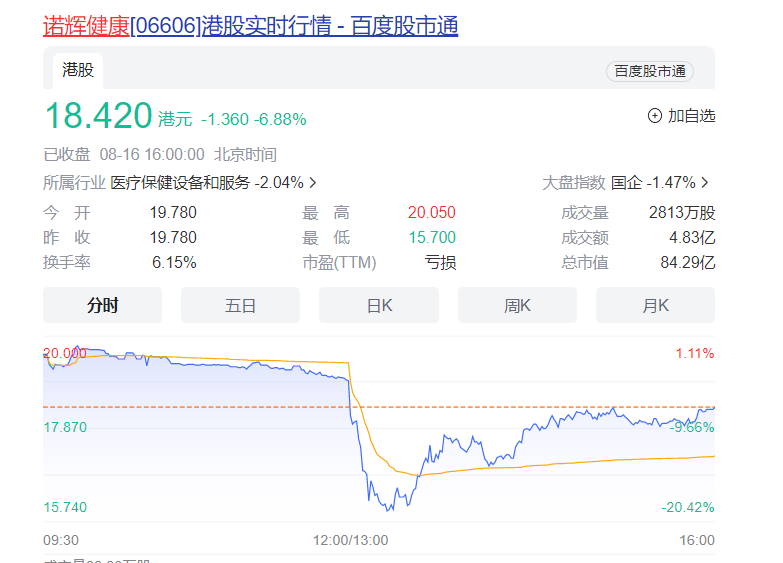The width and height of the screenshot is (783, 563).
Task: Open the 诺辉健康[06606]港股实时行情 title link
Action: 250,26
